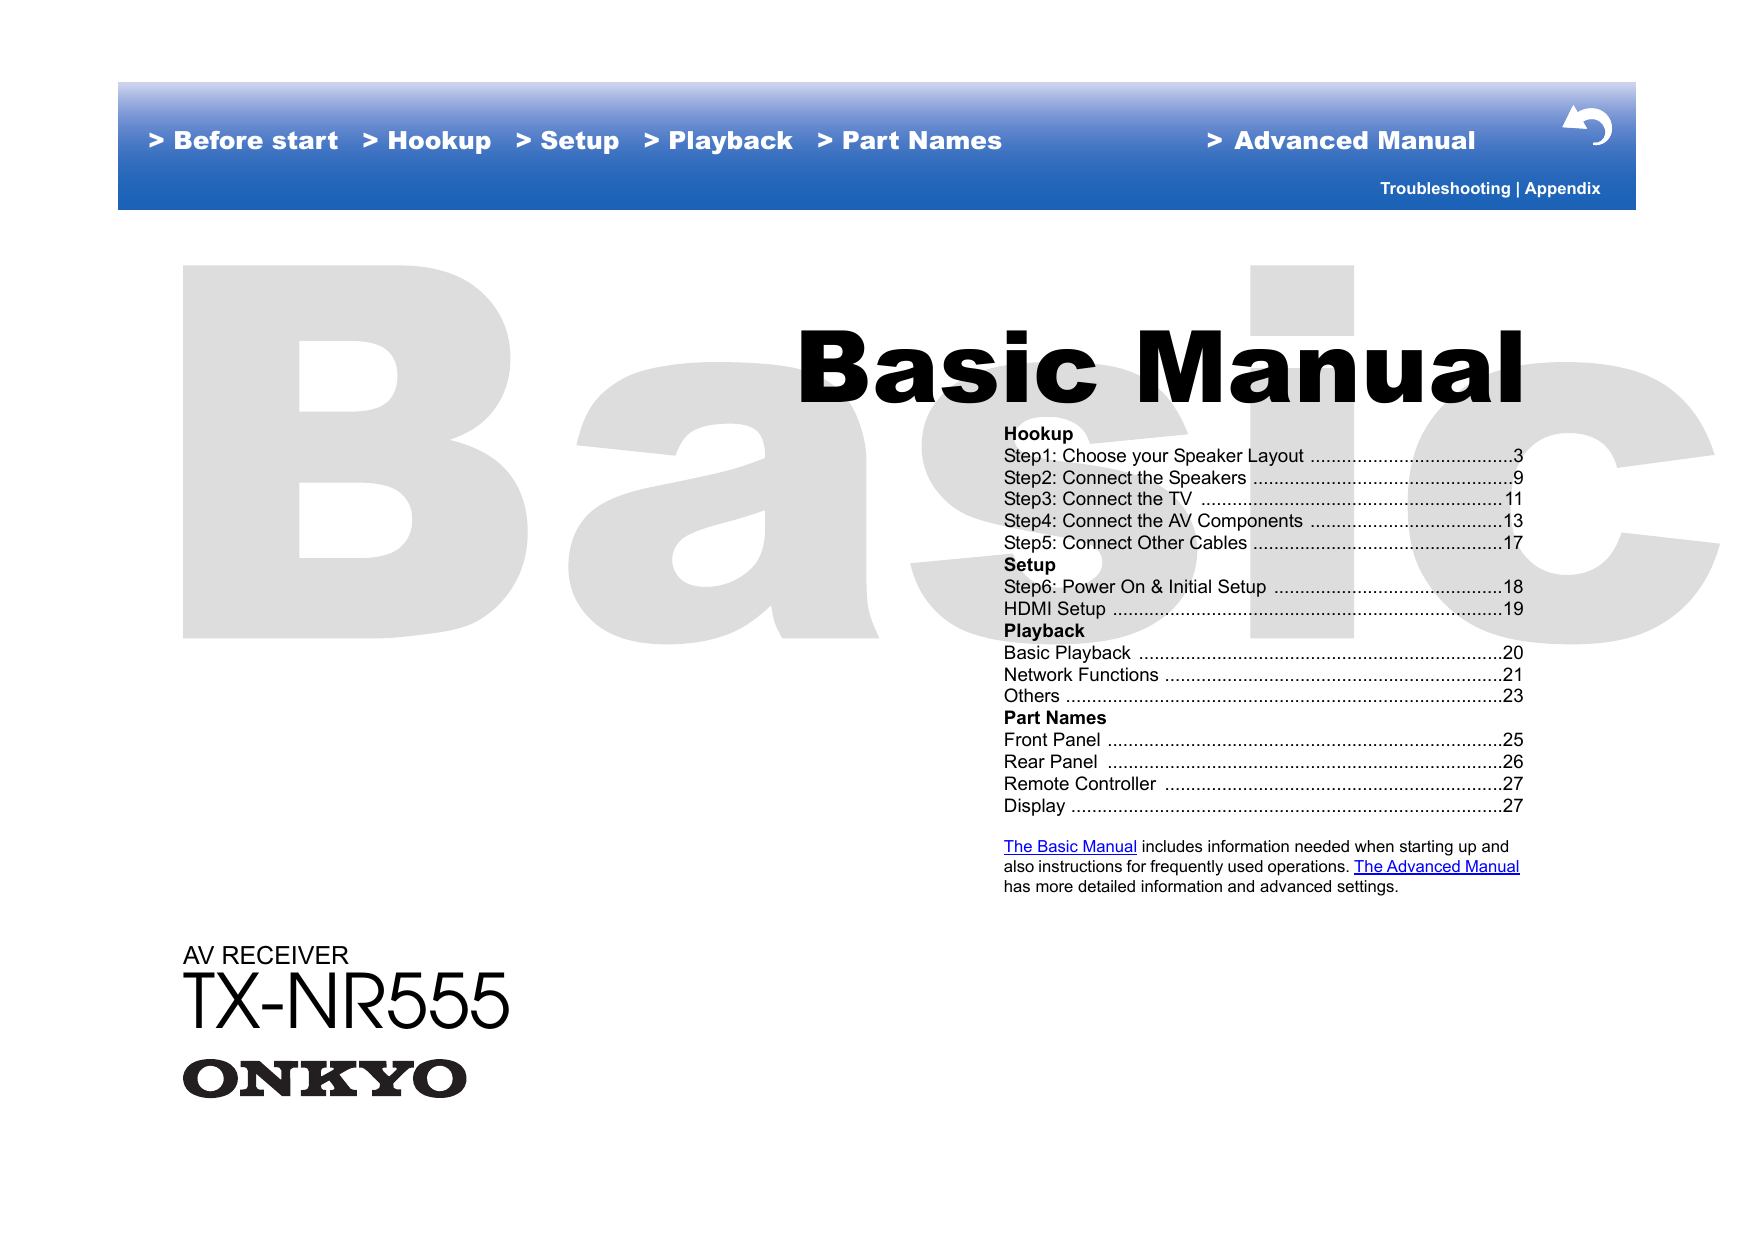The height and width of the screenshot is (1240, 1755).
Task: Open the Advanced Manual from header
Action: 1341,141
